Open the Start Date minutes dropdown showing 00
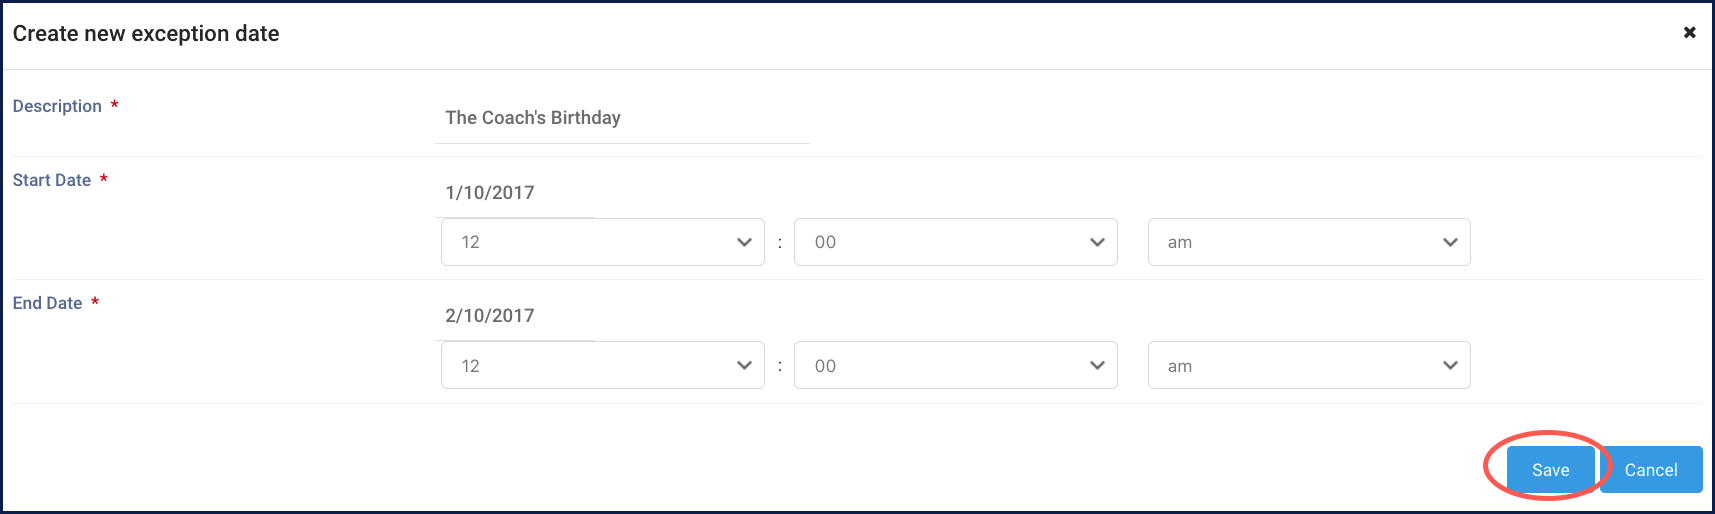Screen dimensions: 1715x514 point(940,242)
